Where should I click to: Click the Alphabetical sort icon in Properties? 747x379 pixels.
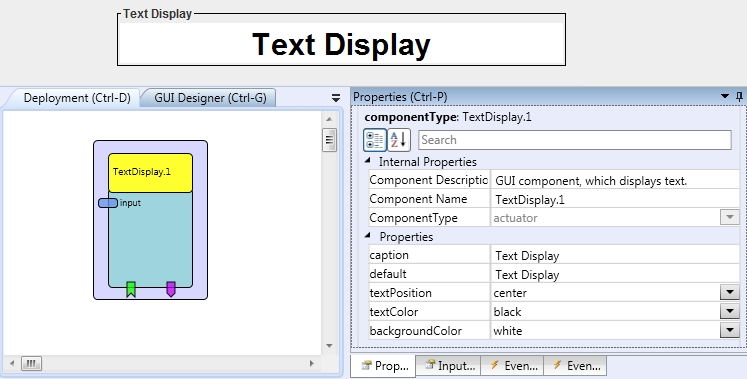(x=399, y=140)
